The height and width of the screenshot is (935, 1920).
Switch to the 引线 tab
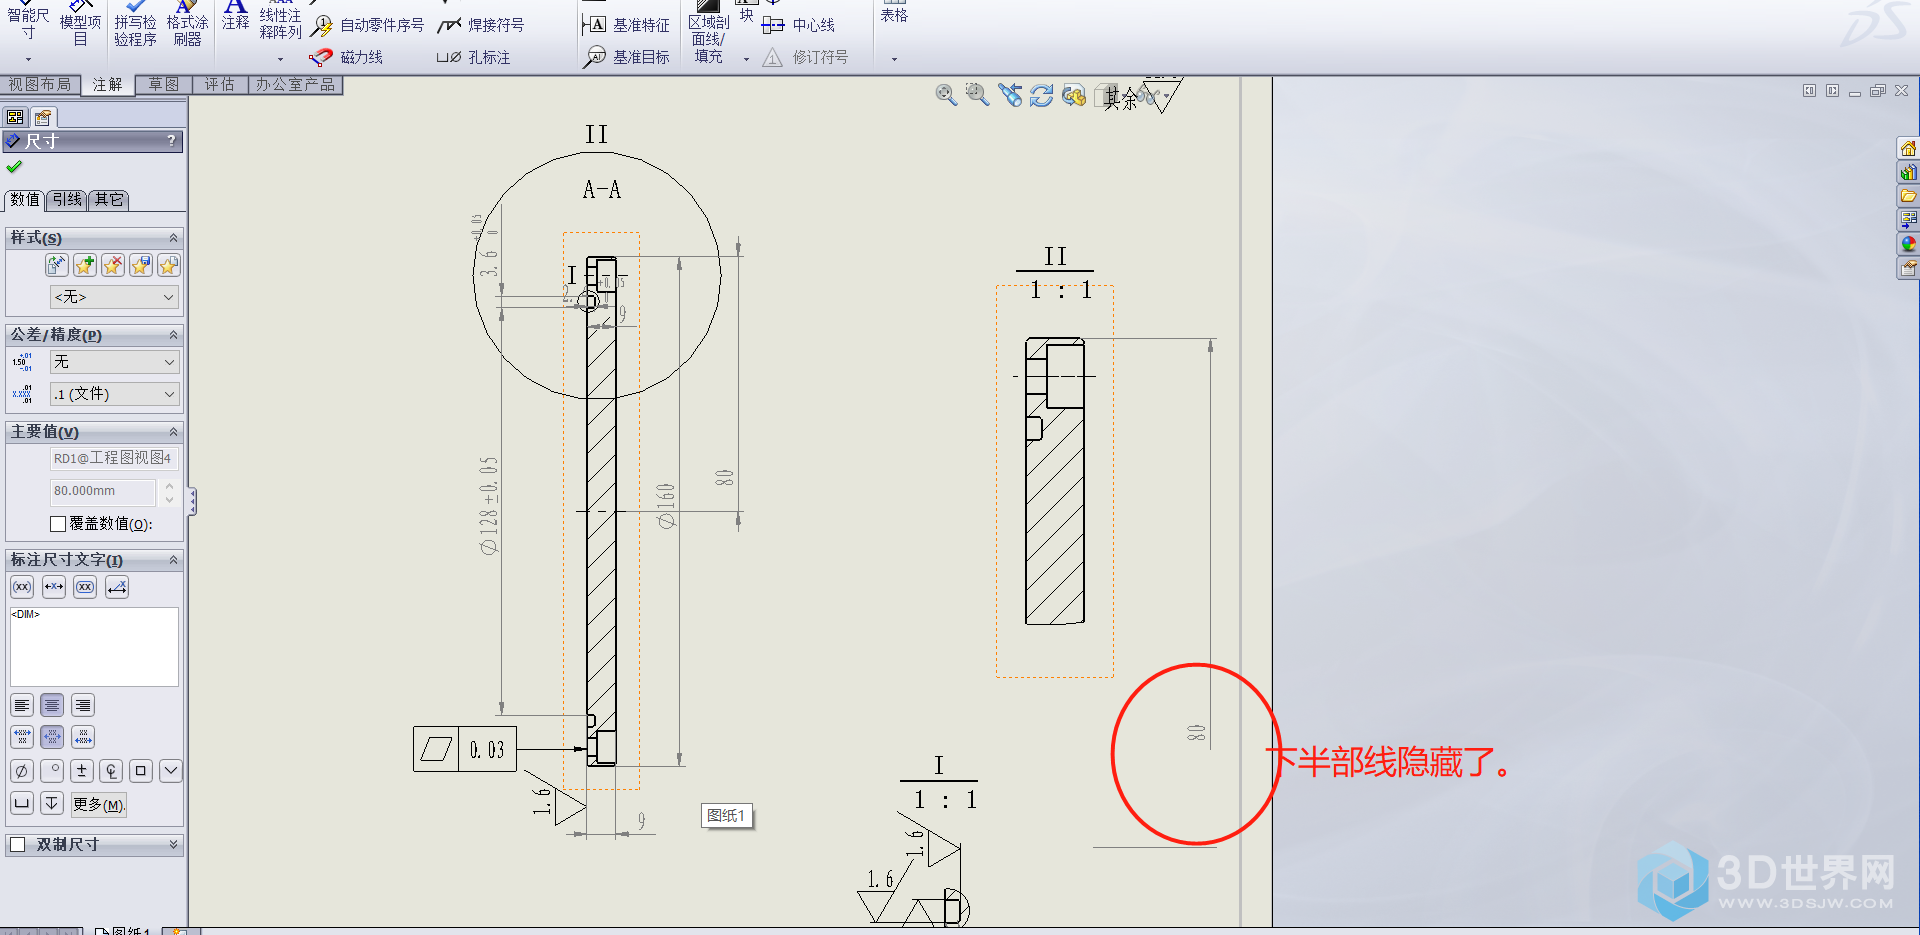[67, 199]
